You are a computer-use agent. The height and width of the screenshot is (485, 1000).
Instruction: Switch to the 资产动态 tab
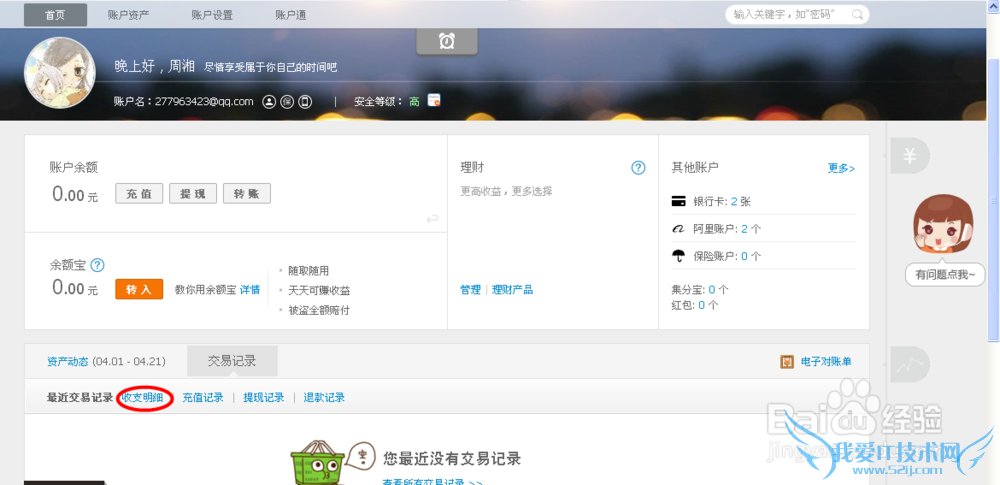pyautogui.click(x=68, y=362)
